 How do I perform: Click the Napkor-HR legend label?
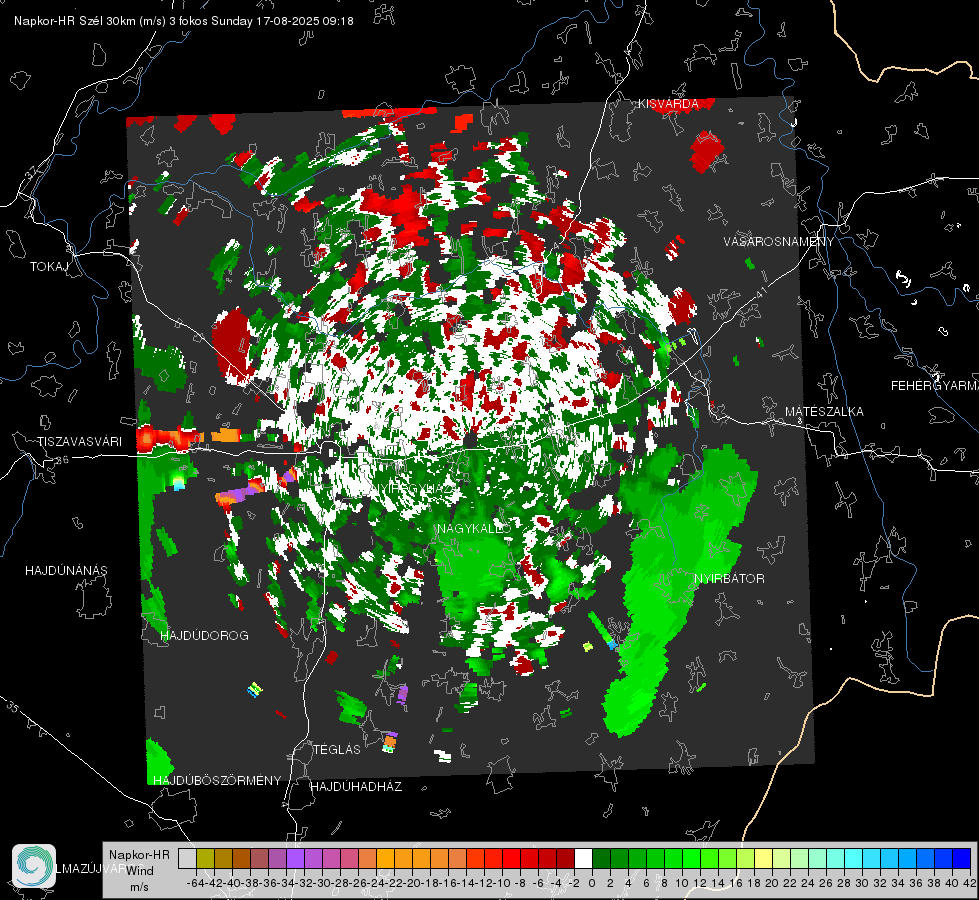click(x=139, y=854)
